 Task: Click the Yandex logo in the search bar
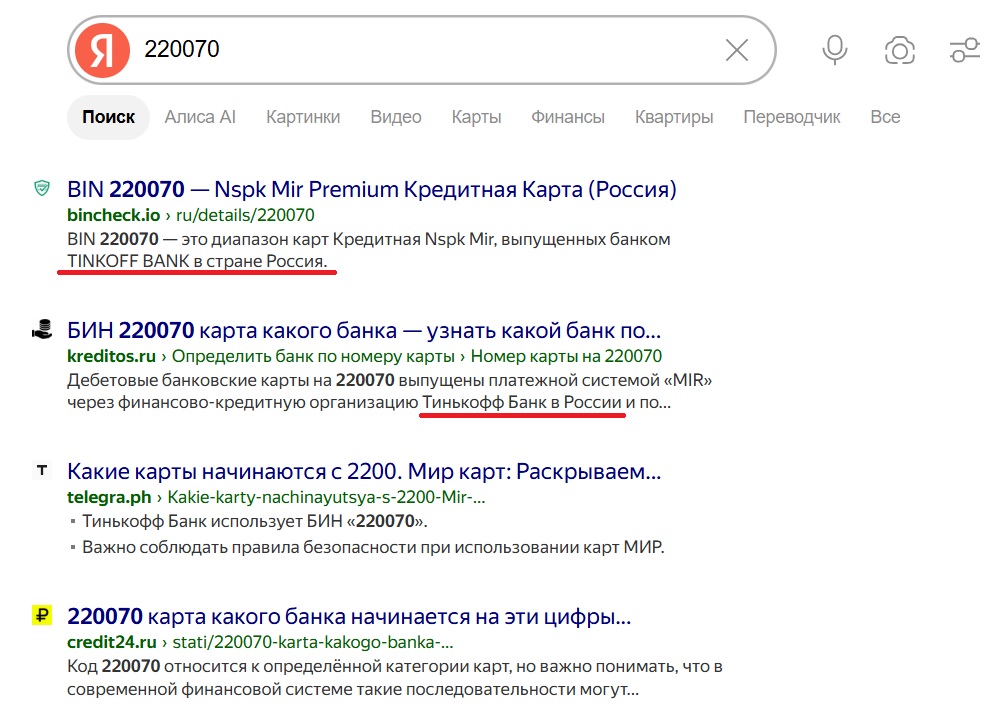pos(102,50)
